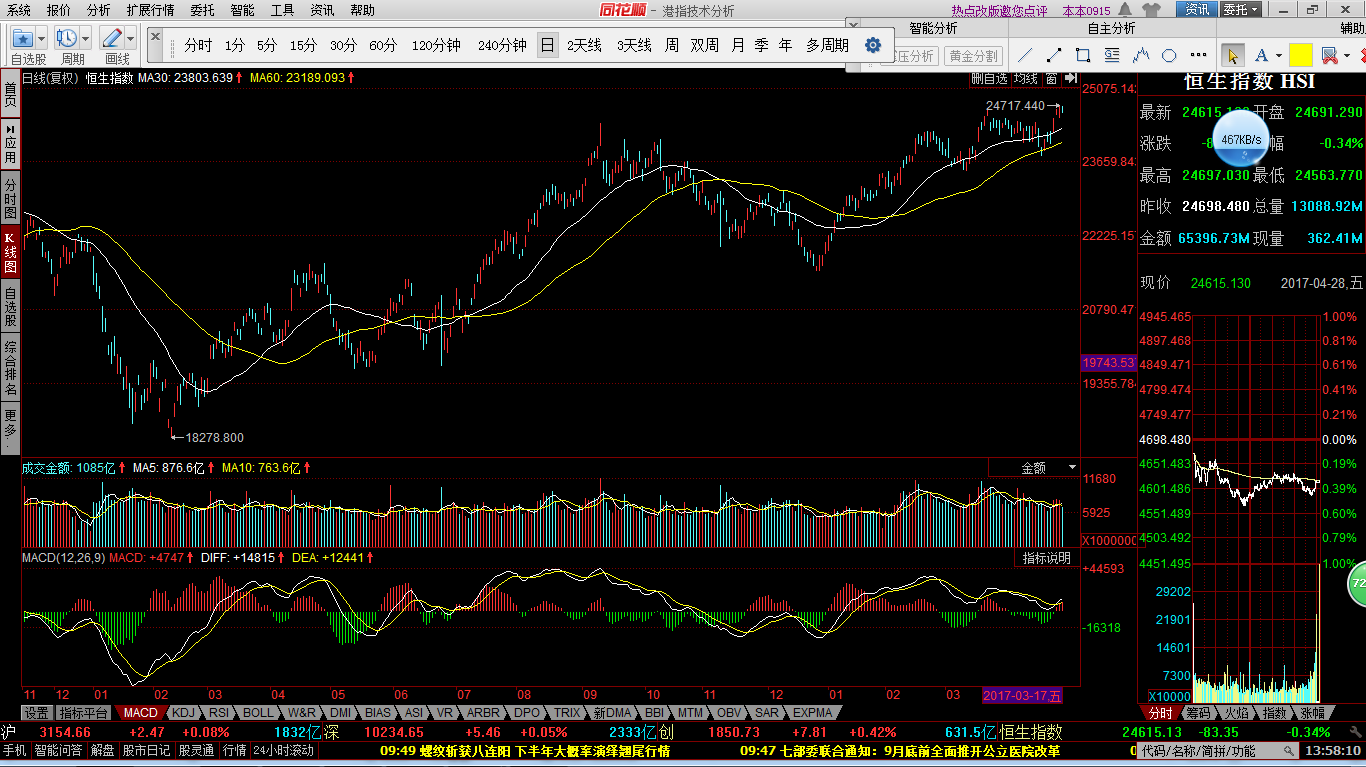This screenshot has width=1366, height=767.
Task: Select the EXPMA indicator tab
Action: [813, 713]
